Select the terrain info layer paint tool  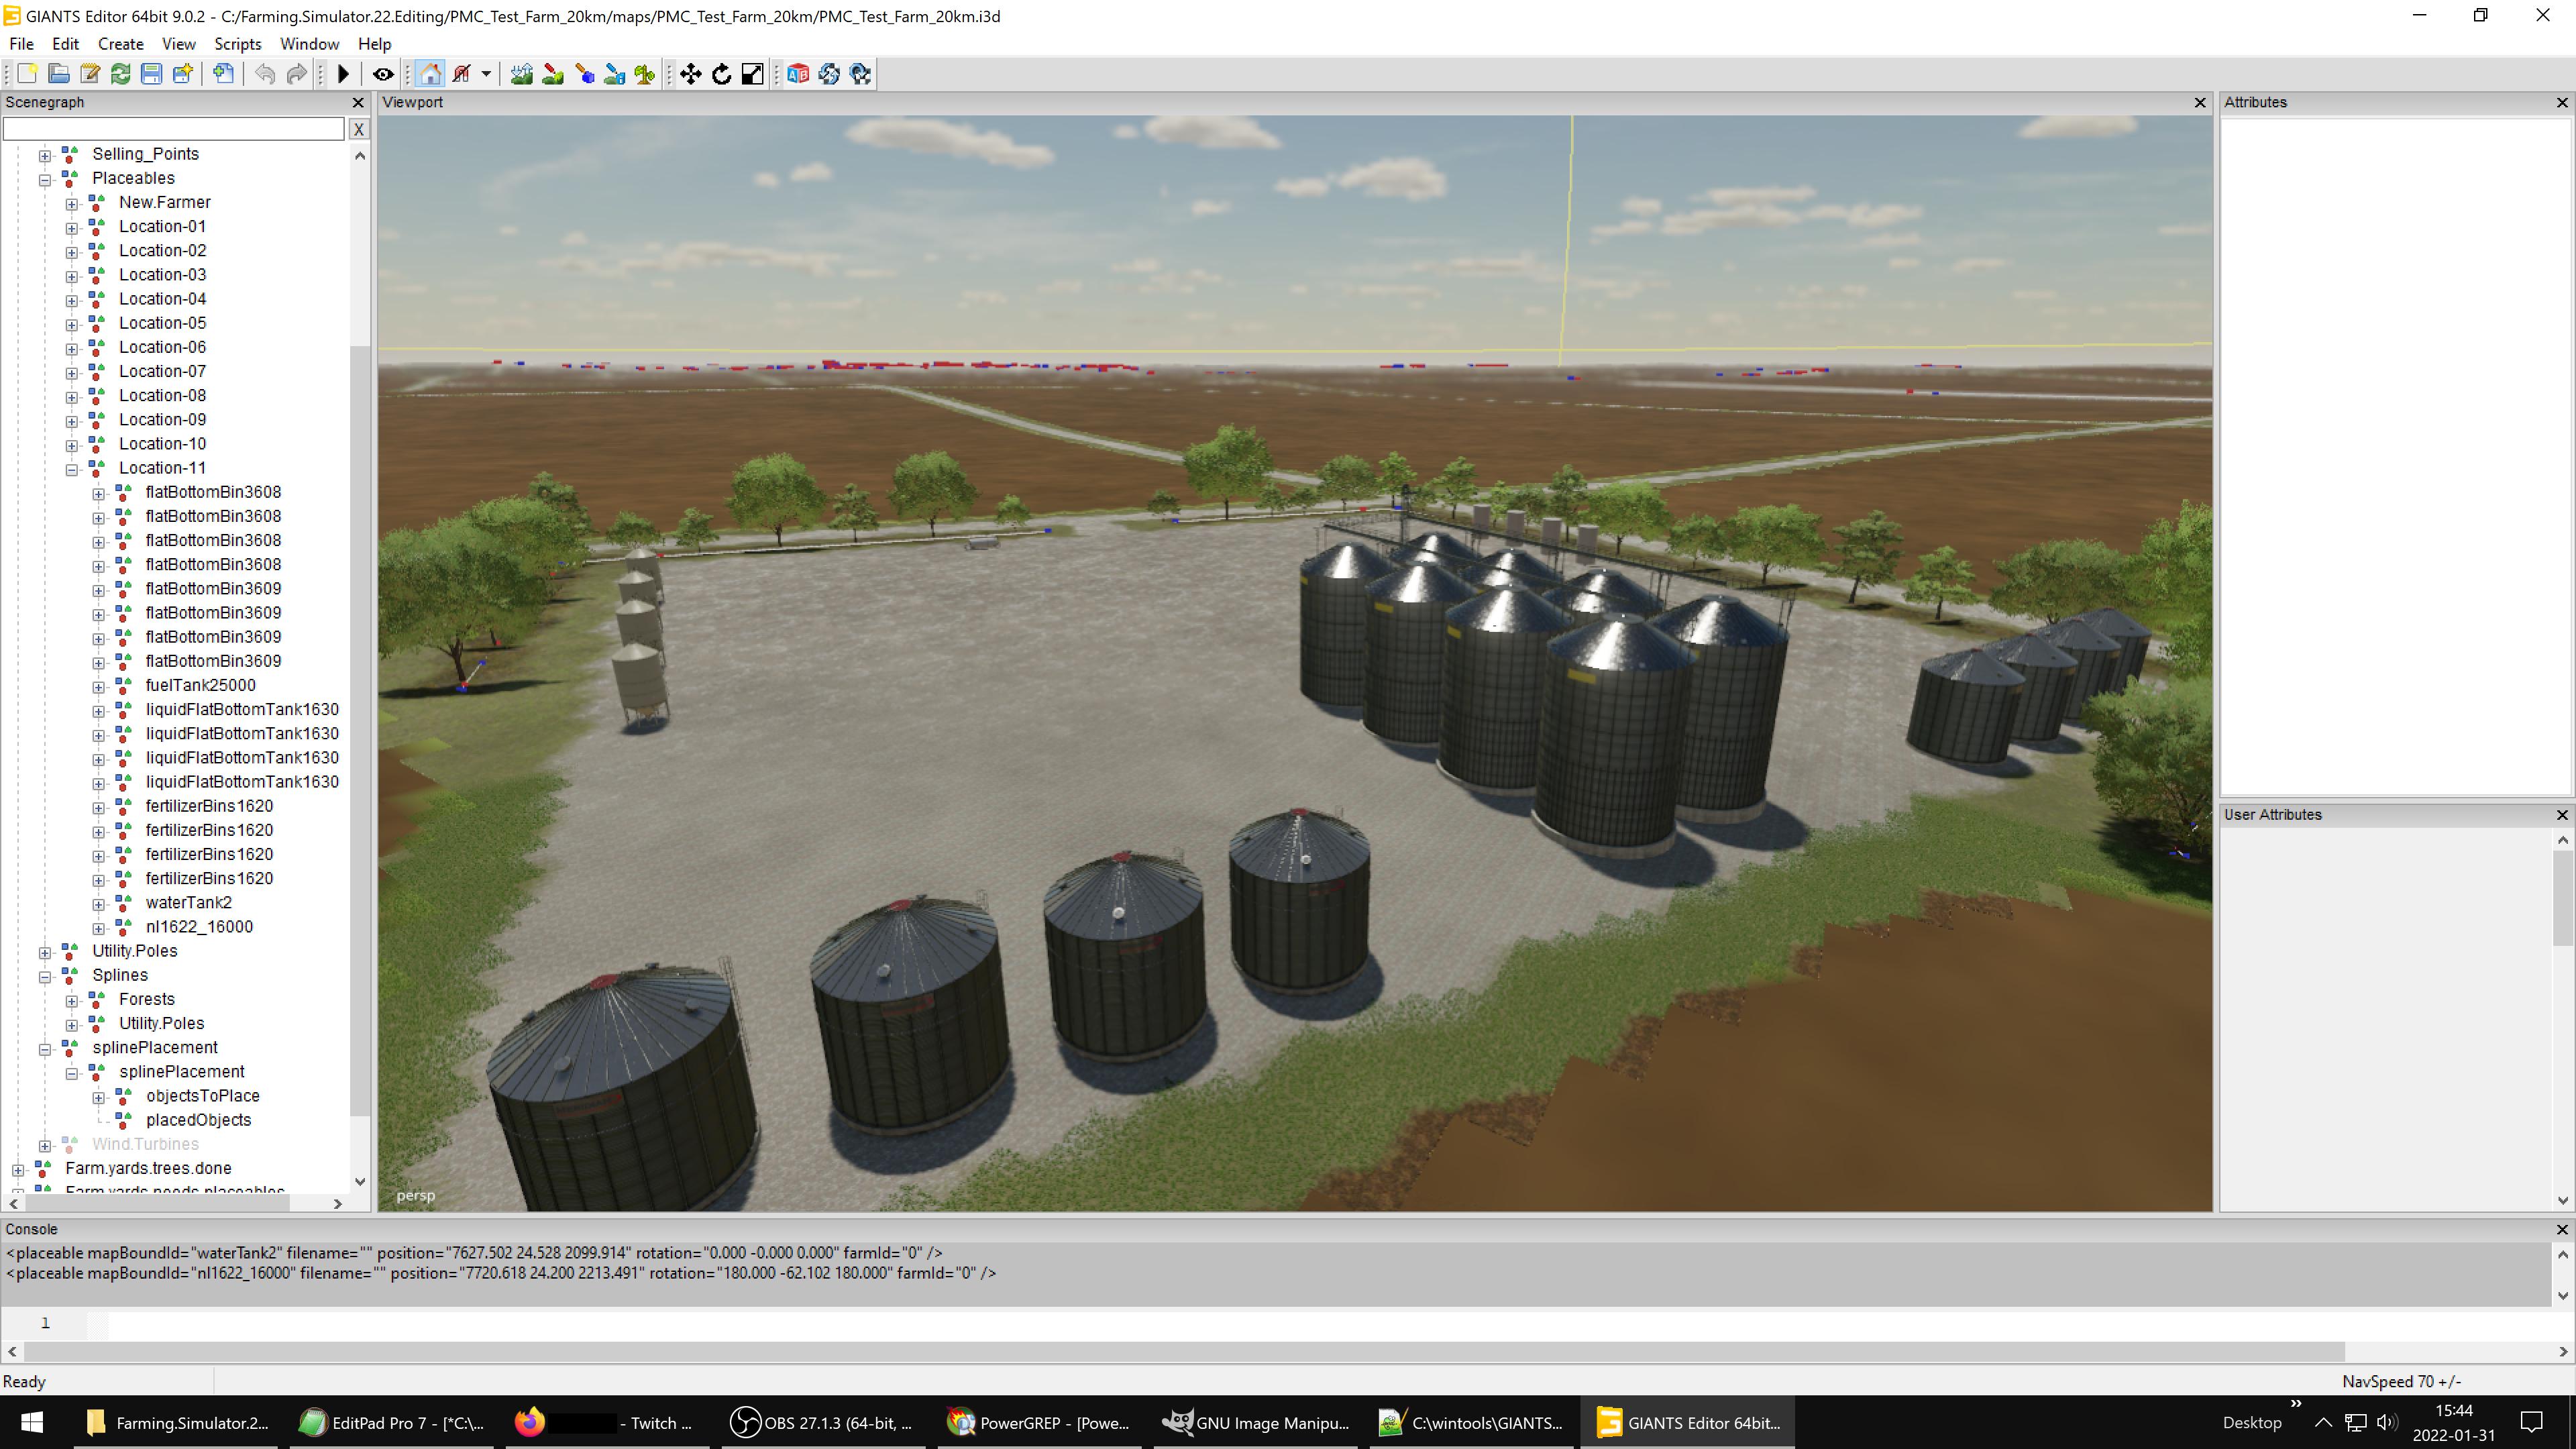(x=614, y=74)
